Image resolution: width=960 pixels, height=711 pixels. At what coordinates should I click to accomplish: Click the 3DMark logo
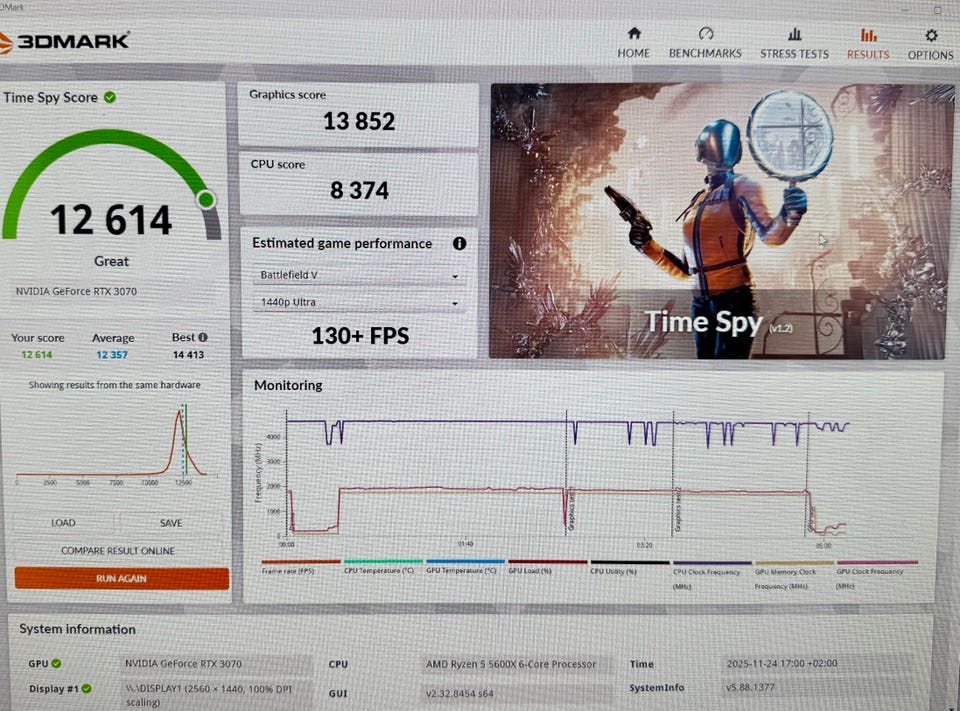[x=64, y=42]
